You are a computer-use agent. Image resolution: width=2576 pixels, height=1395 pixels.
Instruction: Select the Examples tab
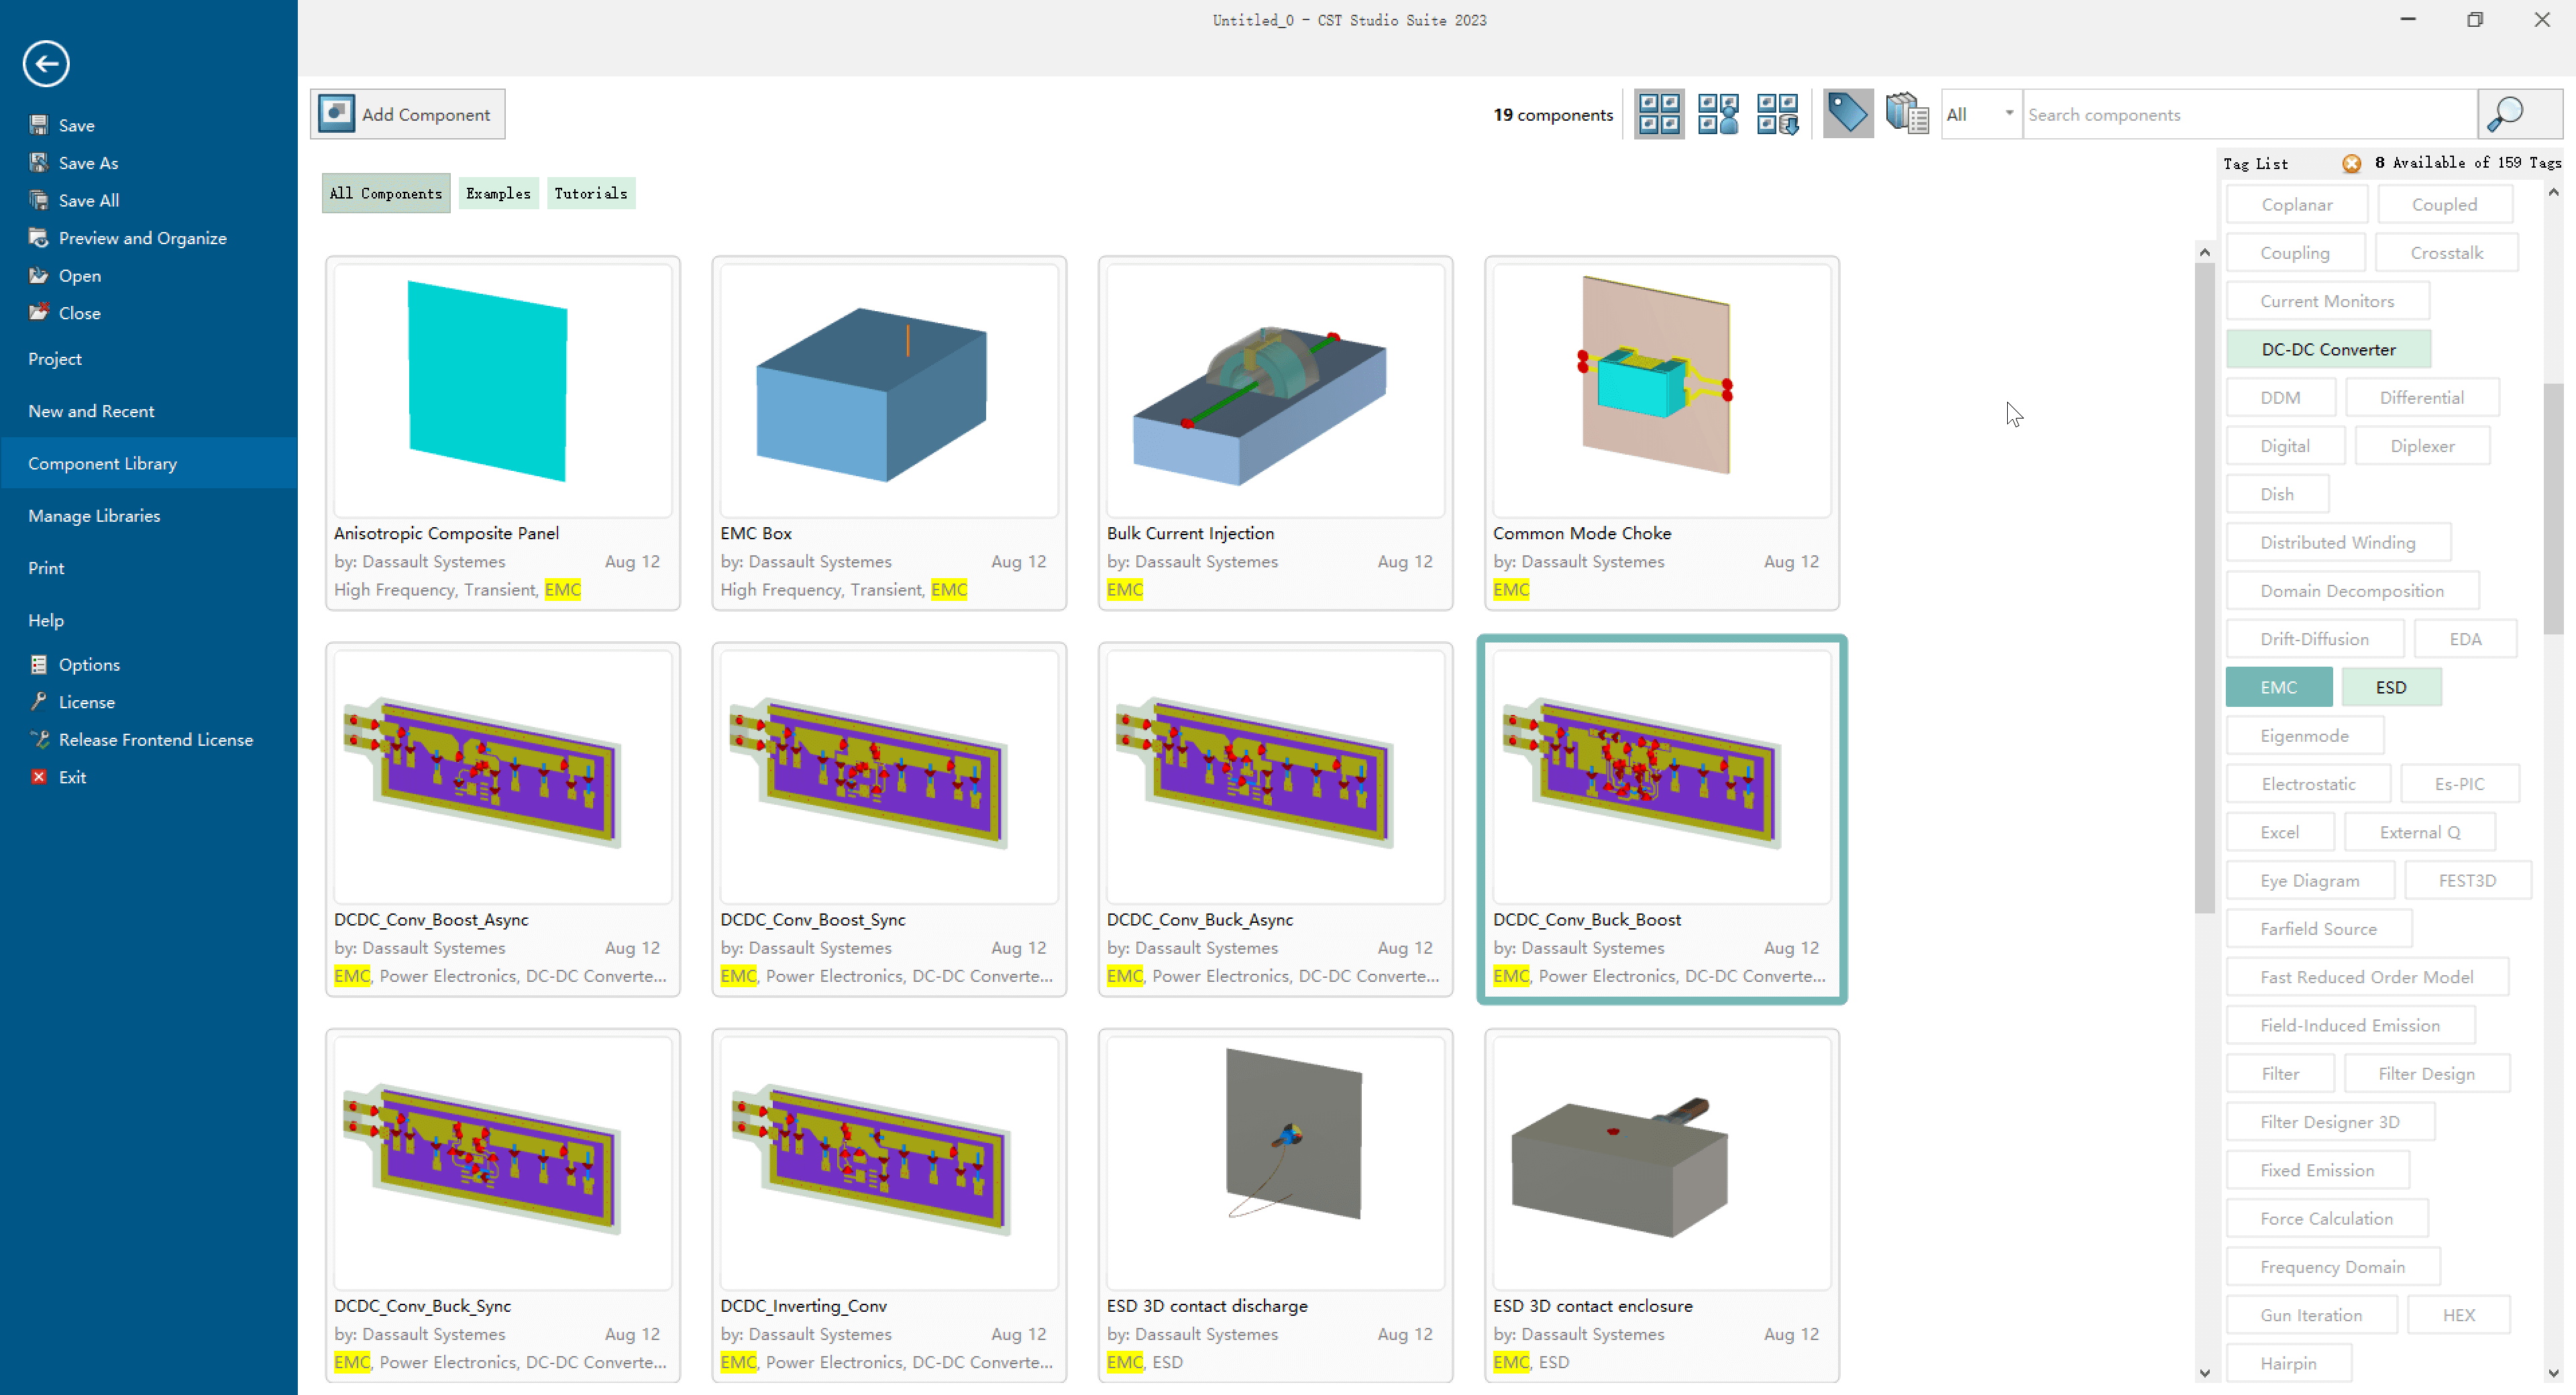498,192
